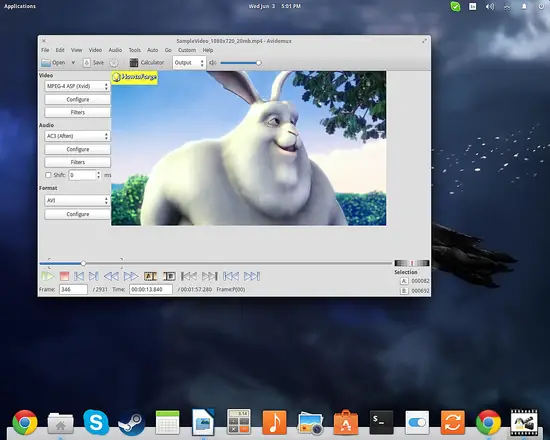Screen dimensions: 550x440
Task: Open the Tools menu
Action: [134, 50]
